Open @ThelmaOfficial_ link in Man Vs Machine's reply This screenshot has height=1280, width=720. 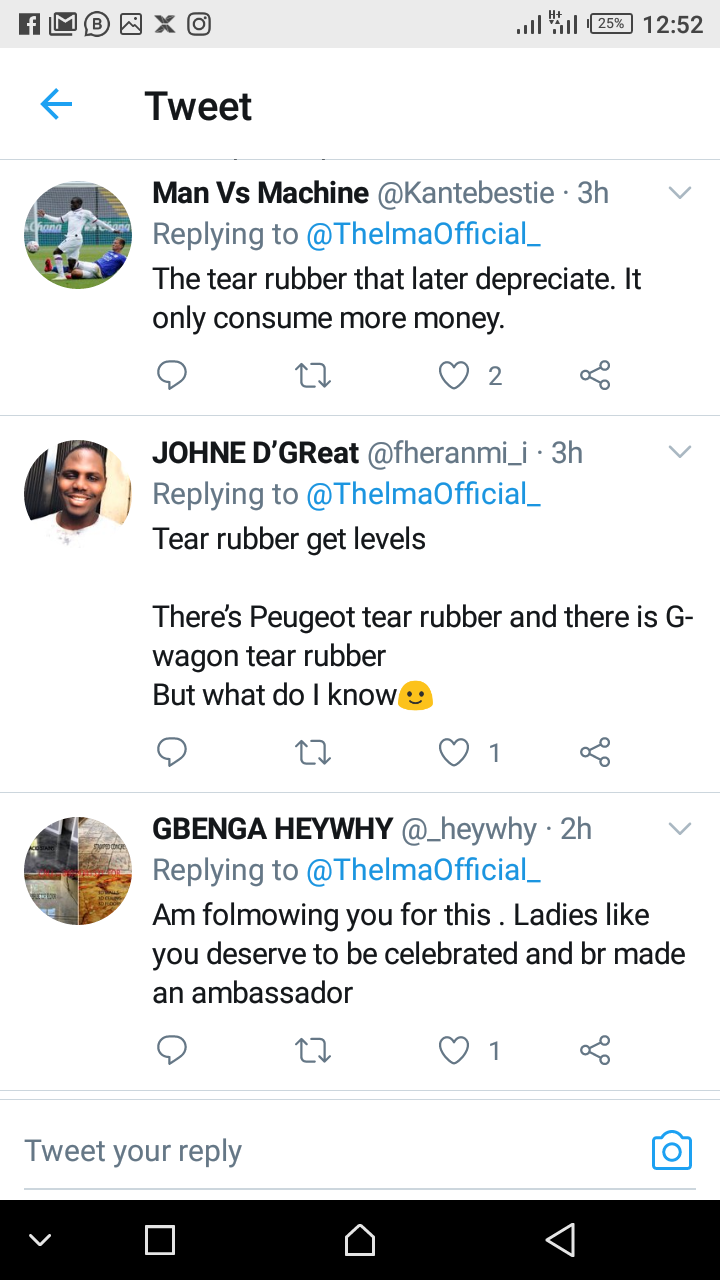pyautogui.click(x=423, y=234)
